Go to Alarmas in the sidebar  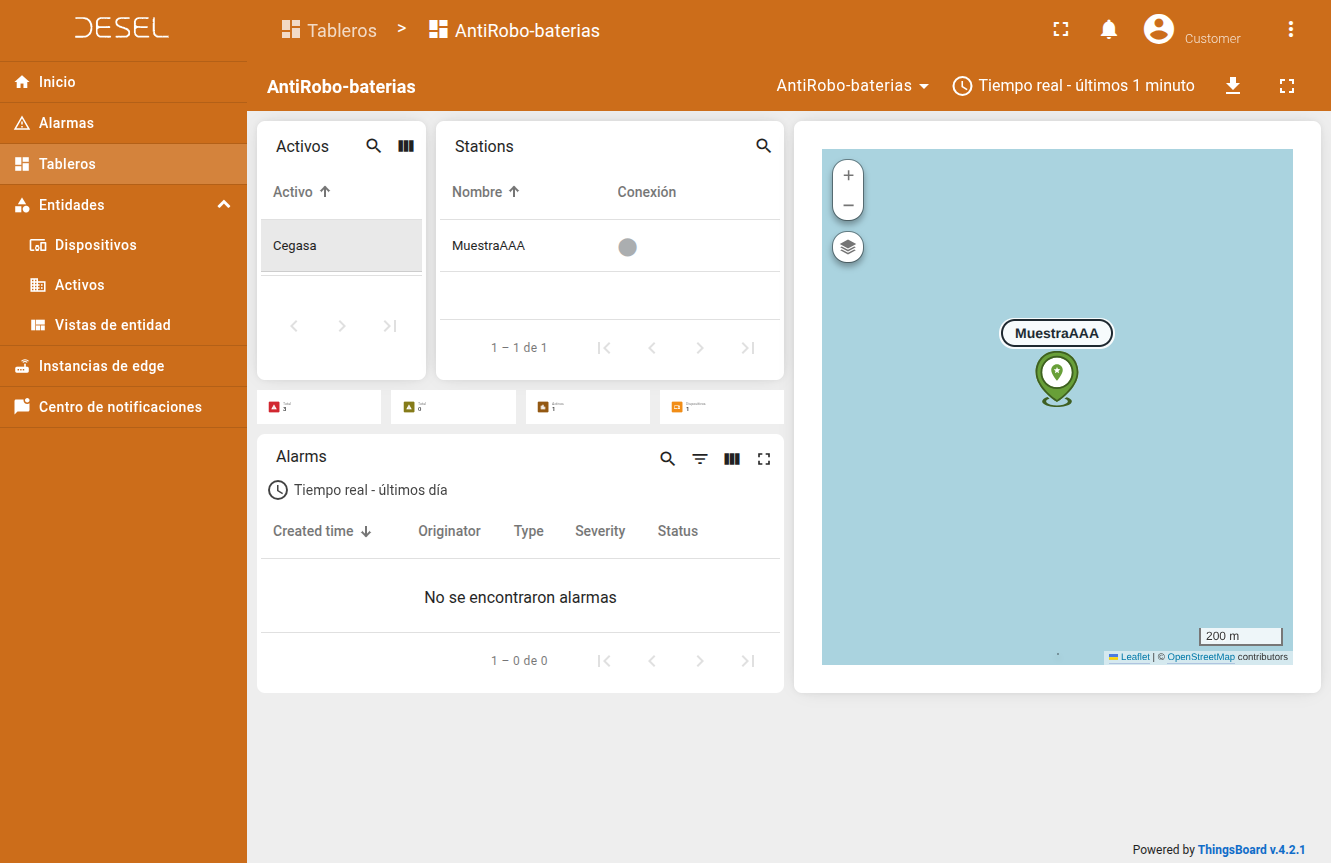(66, 123)
